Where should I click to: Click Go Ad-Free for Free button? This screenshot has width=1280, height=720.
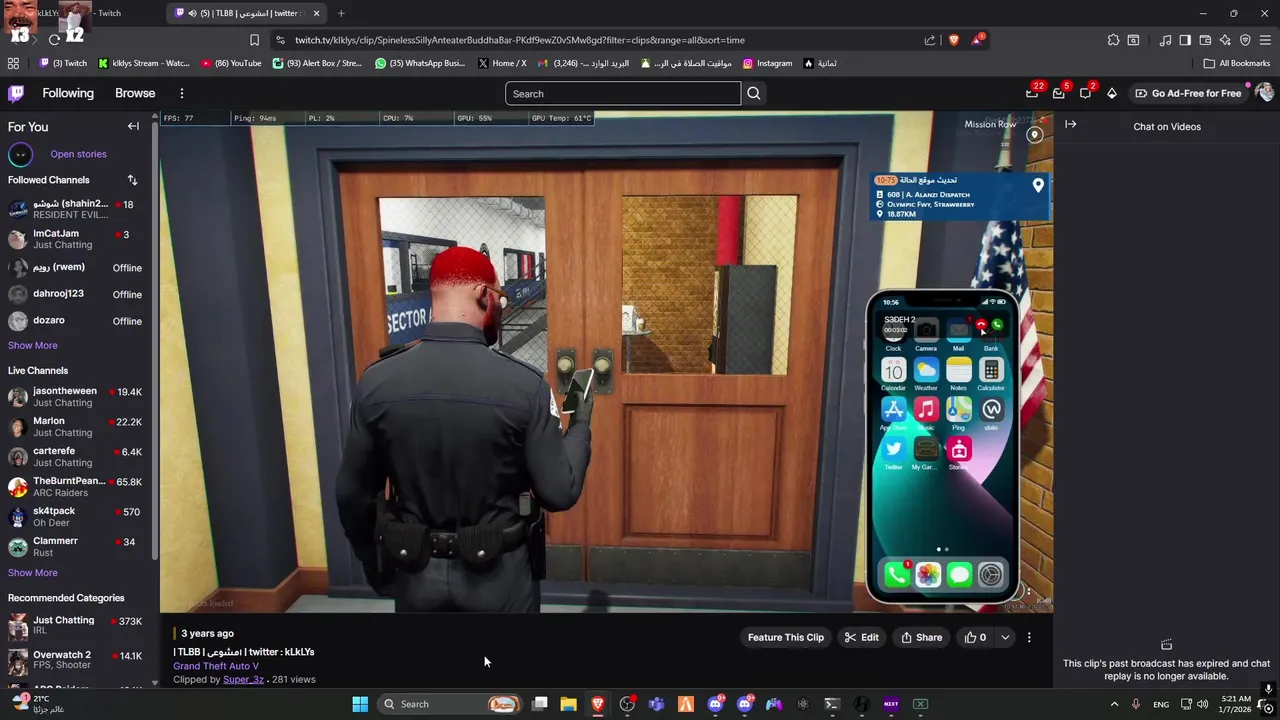point(1188,93)
